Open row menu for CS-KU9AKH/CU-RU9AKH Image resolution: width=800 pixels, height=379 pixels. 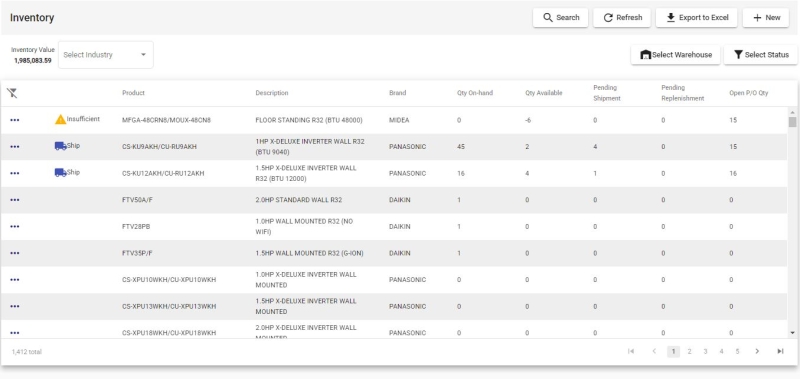pyautogui.click(x=15, y=147)
